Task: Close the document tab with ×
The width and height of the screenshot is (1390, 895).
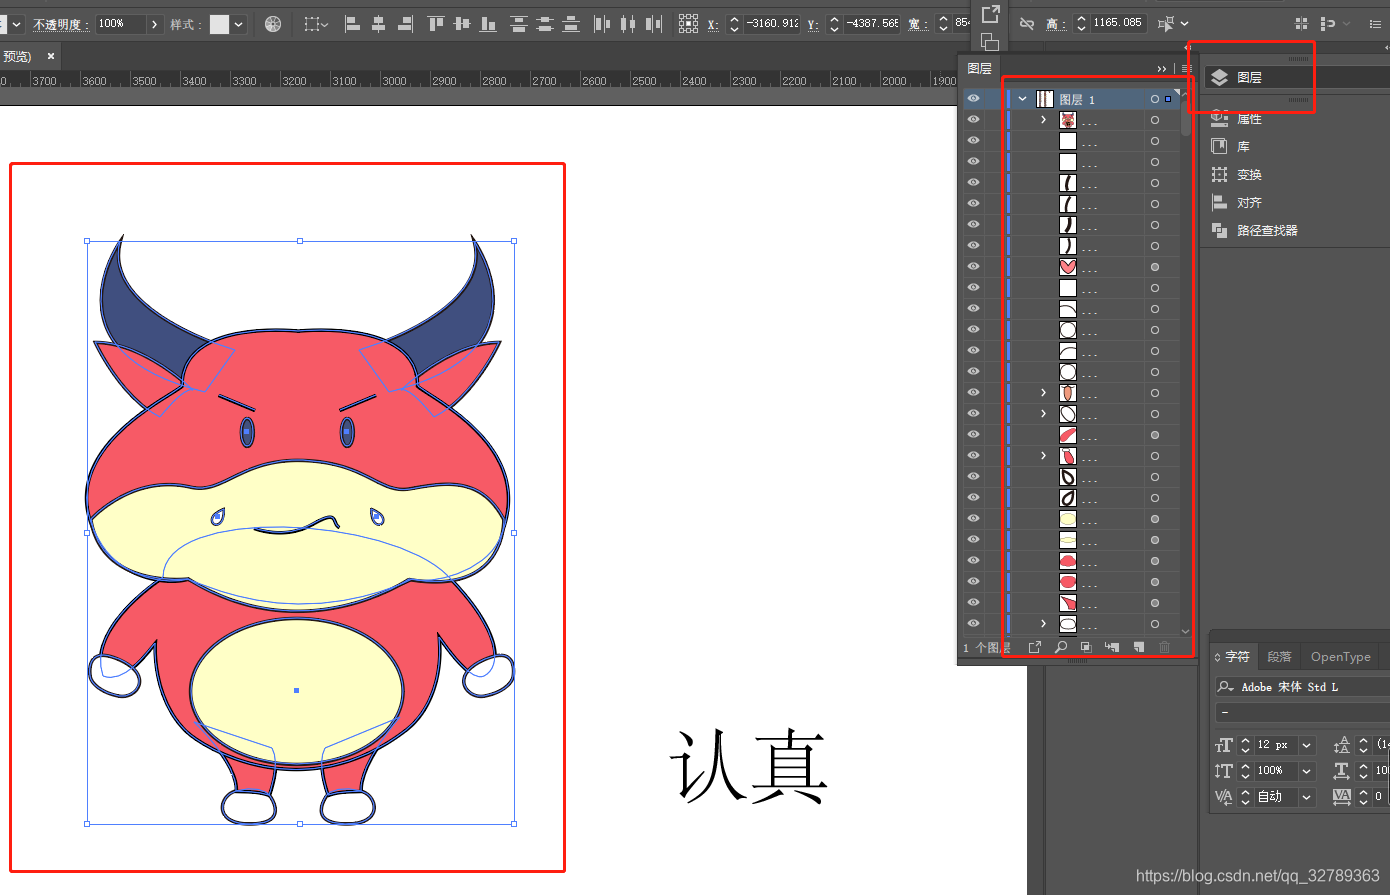Action: [51, 56]
